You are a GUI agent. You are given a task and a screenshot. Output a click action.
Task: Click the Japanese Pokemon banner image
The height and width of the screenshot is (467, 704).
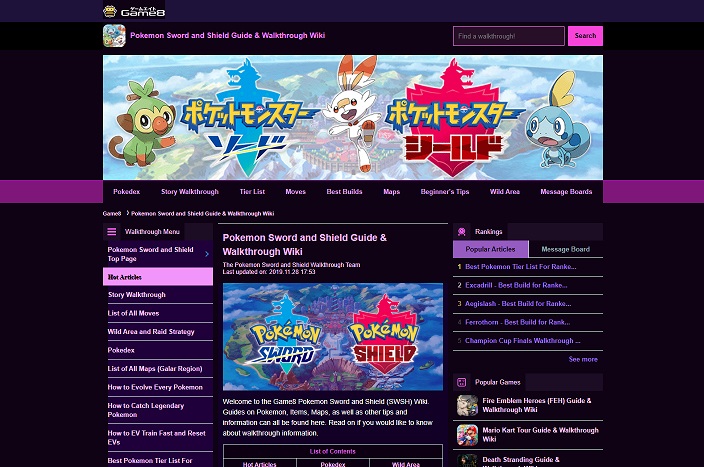pyautogui.click(x=353, y=117)
